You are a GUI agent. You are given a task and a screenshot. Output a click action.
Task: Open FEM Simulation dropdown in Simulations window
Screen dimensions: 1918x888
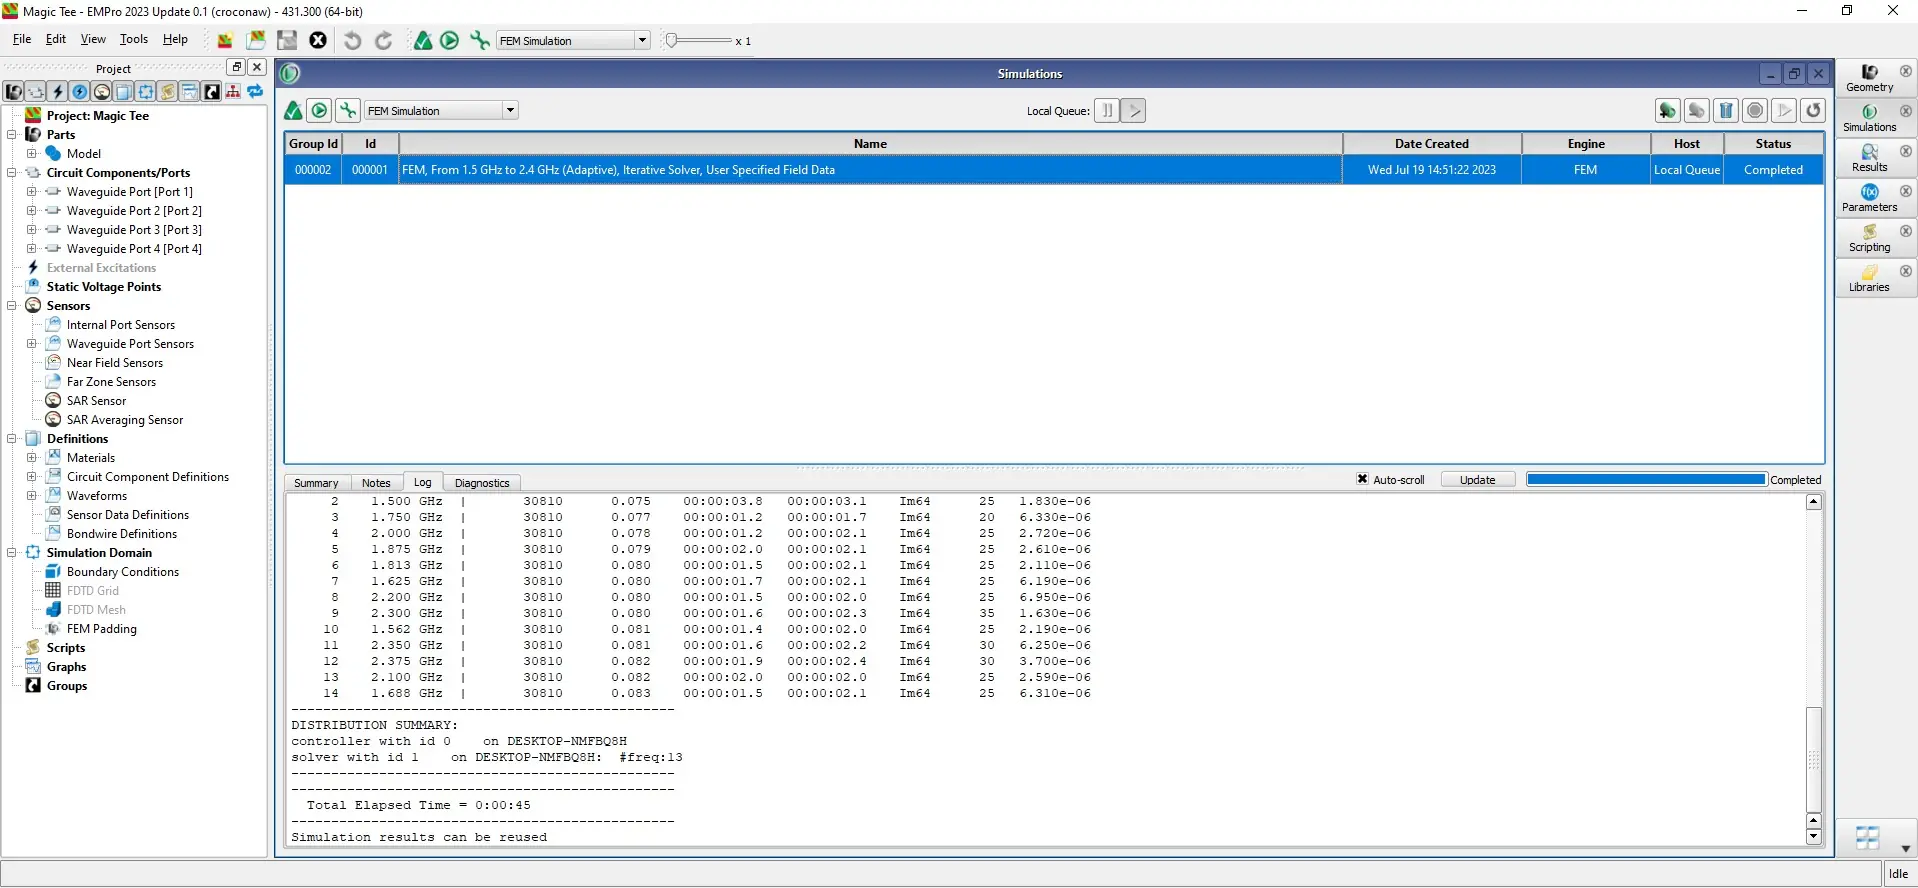pos(510,110)
